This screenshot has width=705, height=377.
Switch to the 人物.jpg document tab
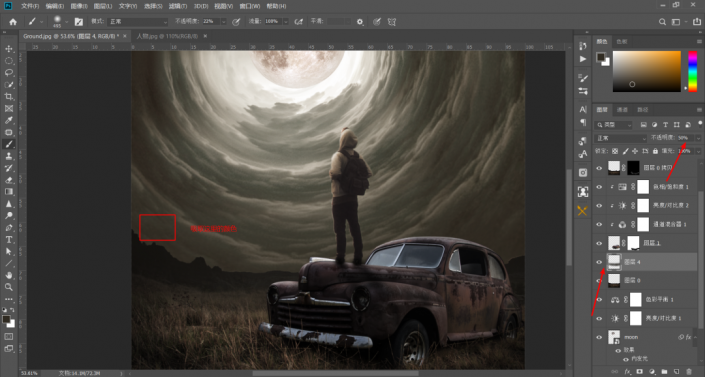[x=167, y=36]
